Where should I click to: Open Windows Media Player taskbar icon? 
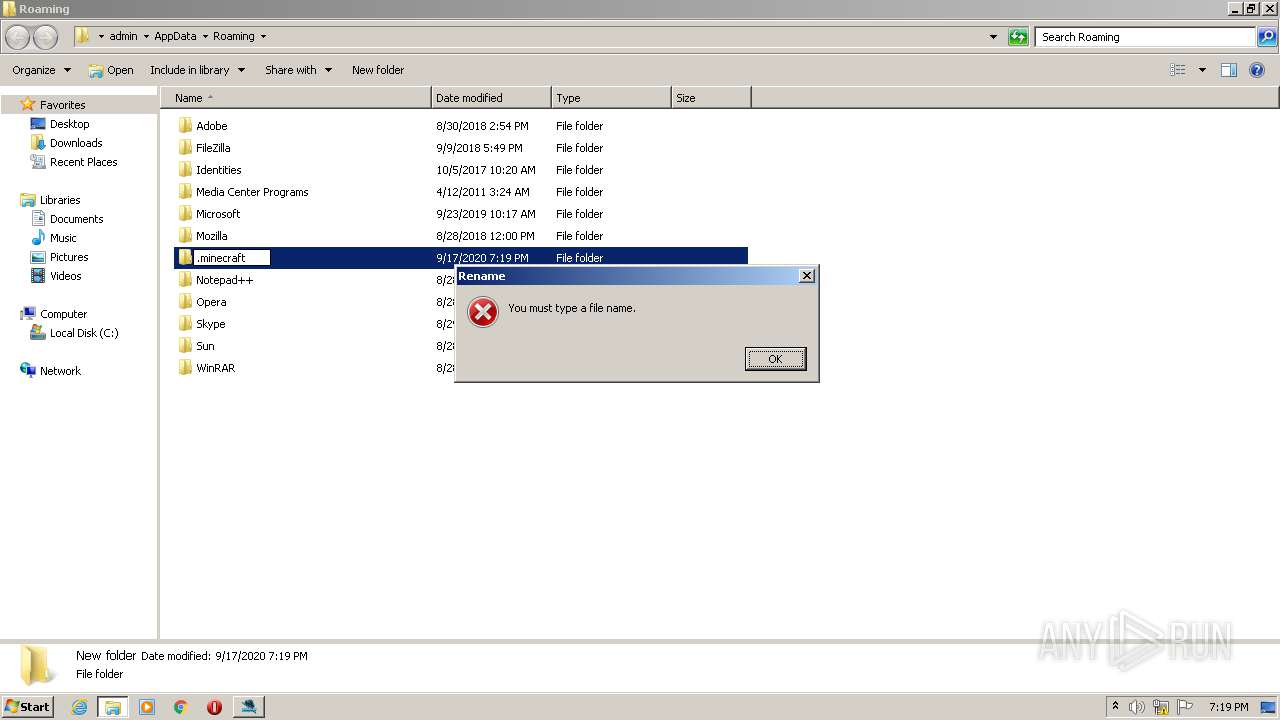coord(147,707)
